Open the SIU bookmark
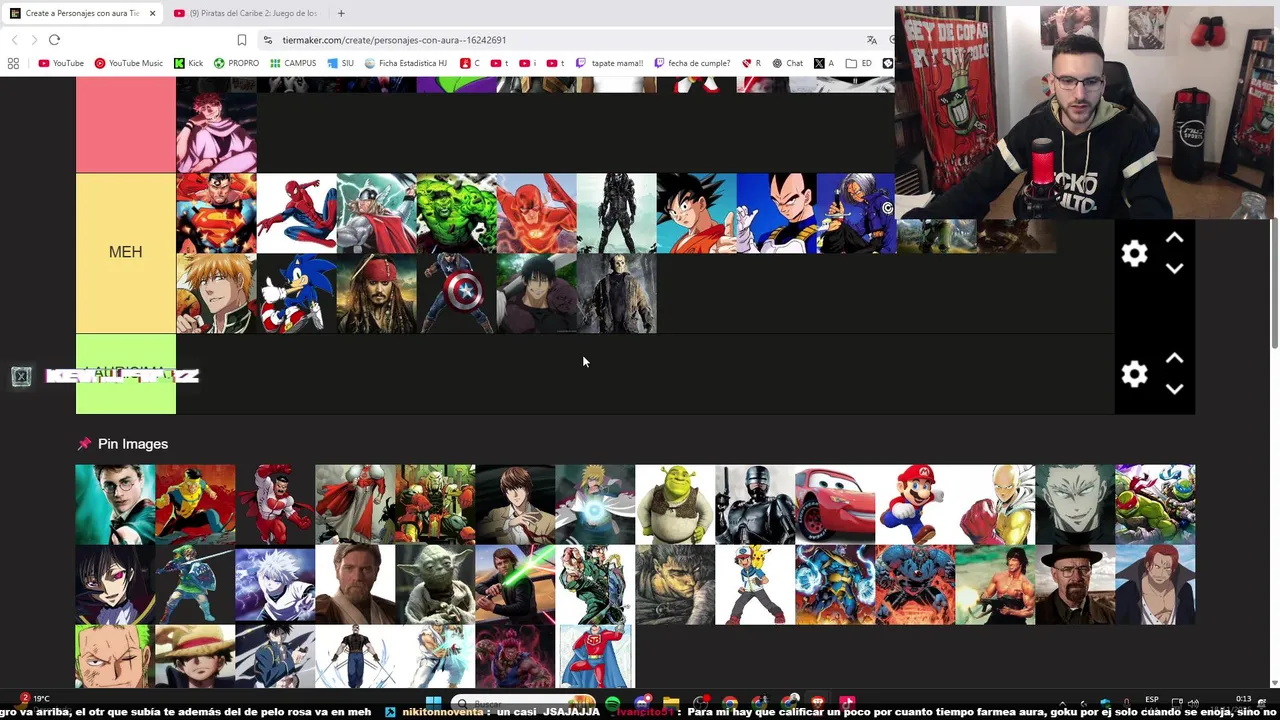The width and height of the screenshot is (1280, 720). [x=340, y=63]
